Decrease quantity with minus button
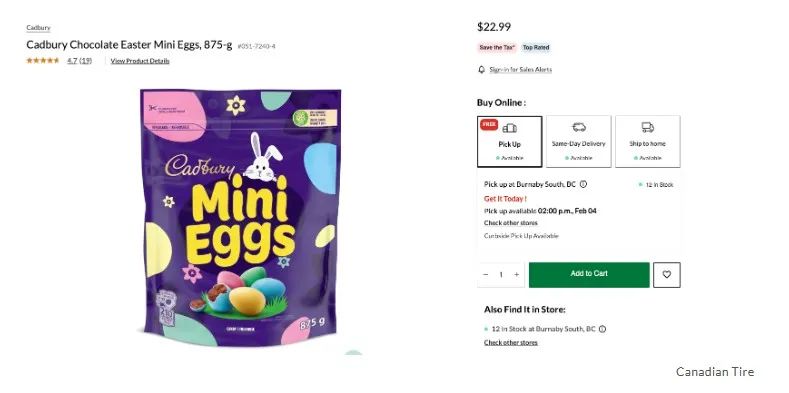This screenshot has height=393, width=789. click(x=486, y=274)
